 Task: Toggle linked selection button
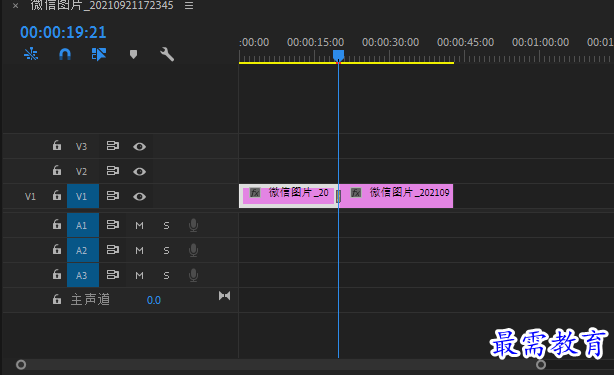point(99,54)
